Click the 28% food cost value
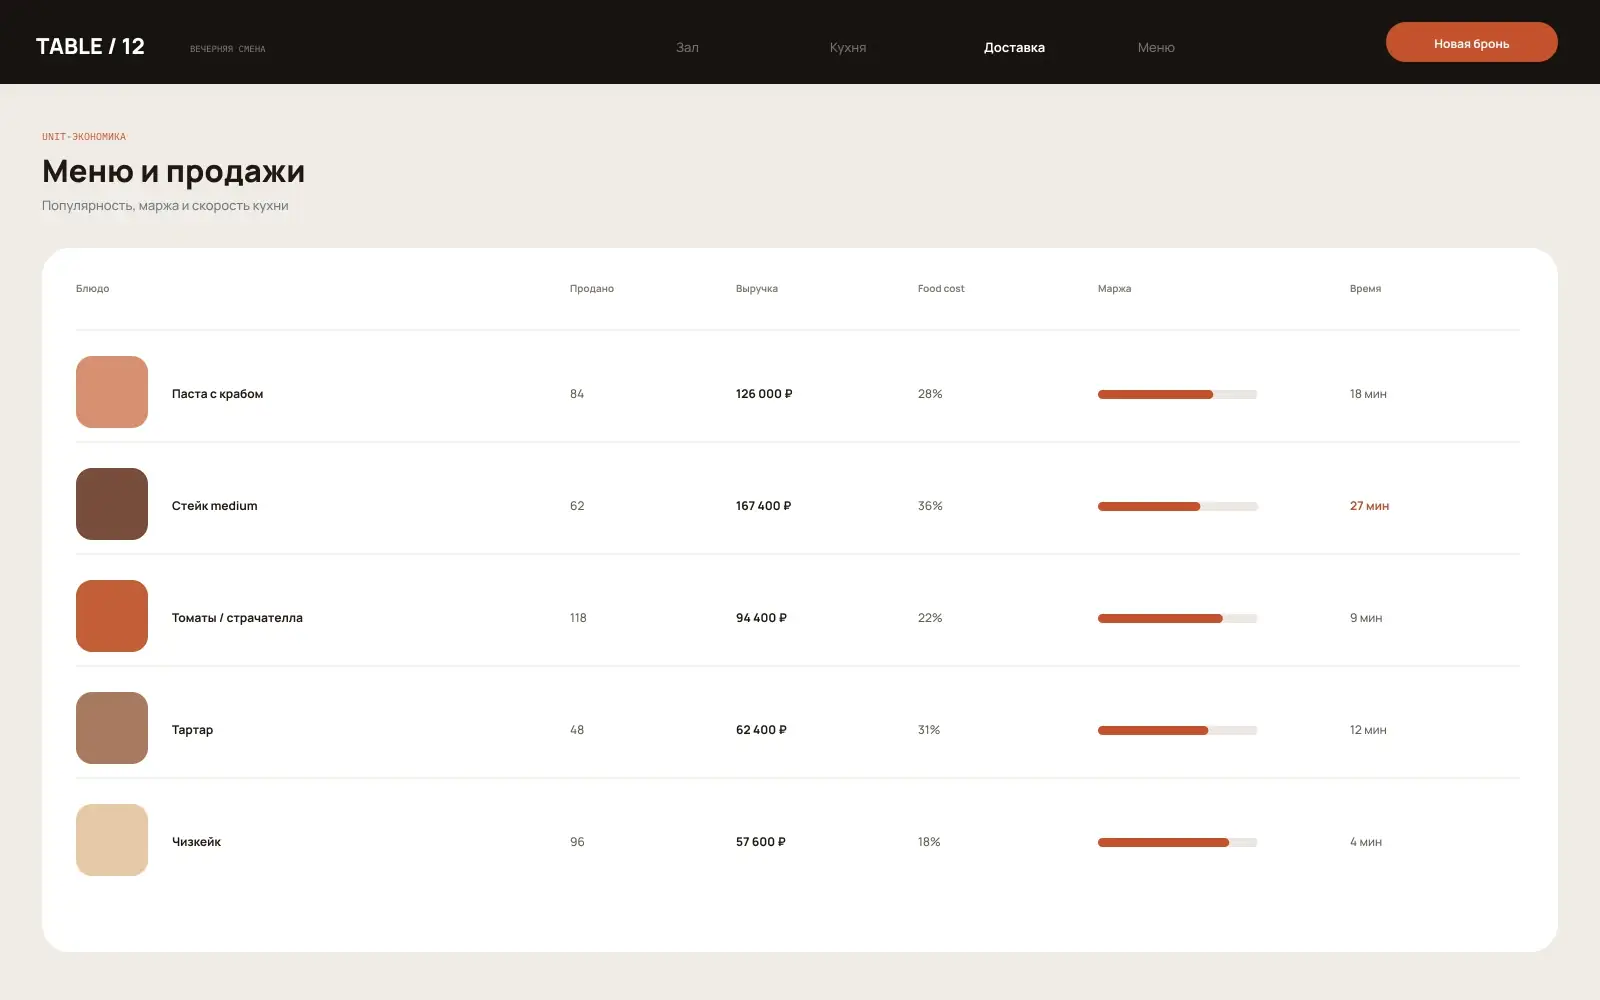The image size is (1600, 1000). pos(930,394)
